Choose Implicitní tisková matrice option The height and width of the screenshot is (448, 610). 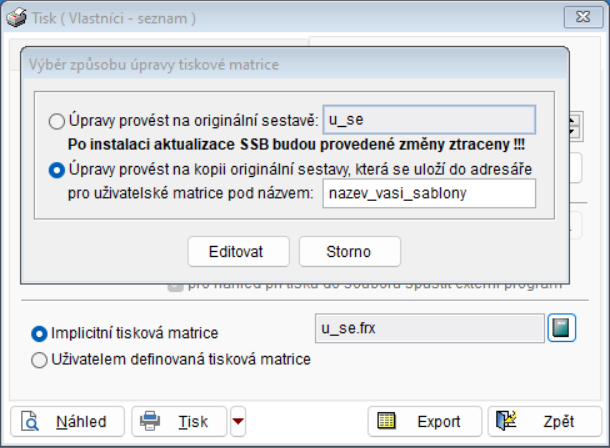tap(40, 333)
